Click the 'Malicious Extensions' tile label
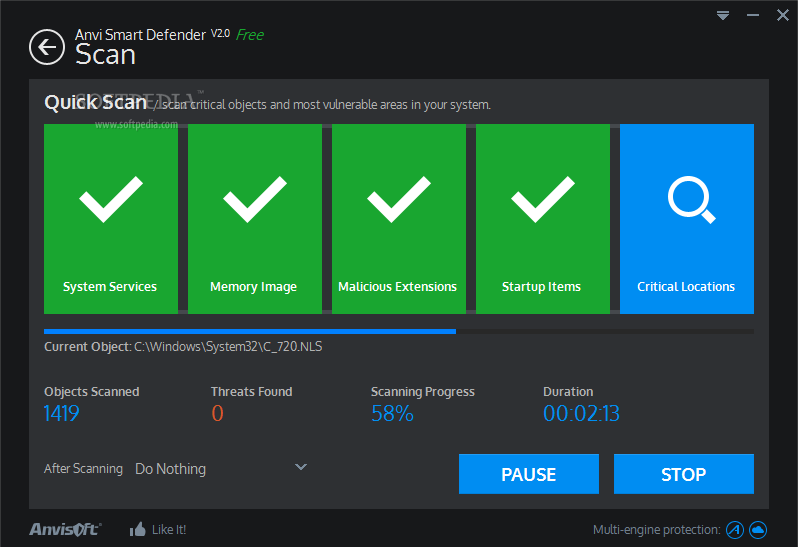 pos(397,286)
